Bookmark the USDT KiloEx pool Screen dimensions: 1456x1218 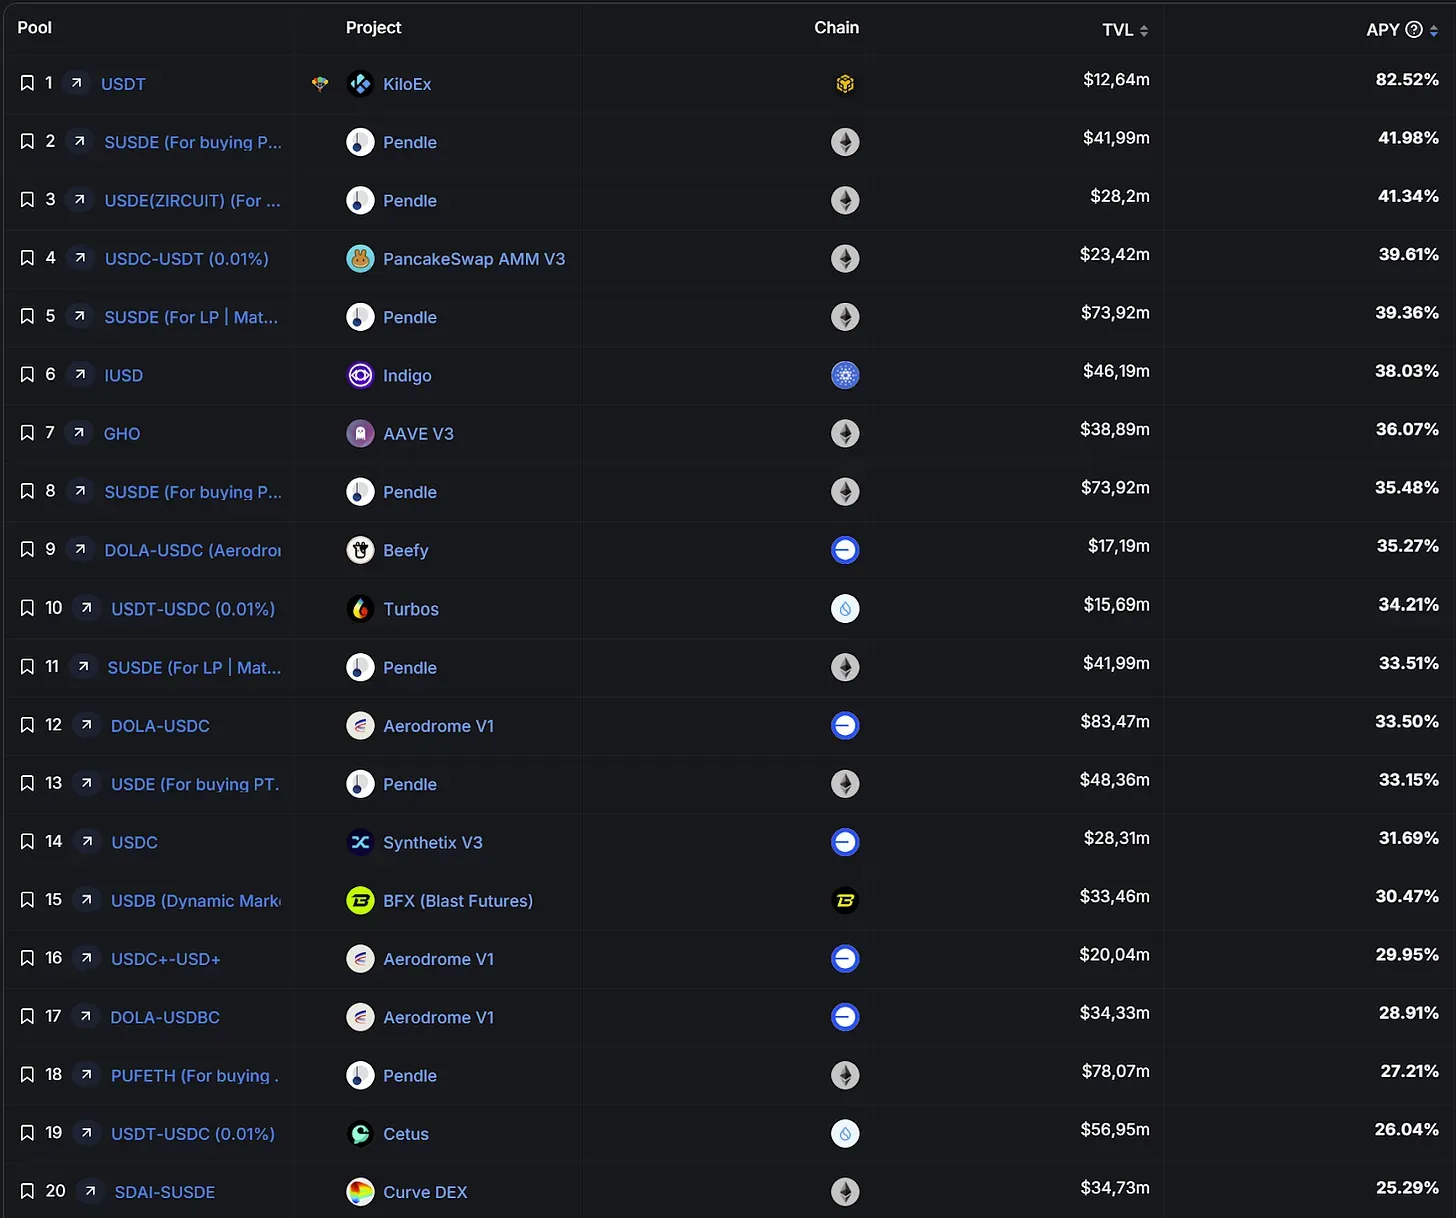point(27,83)
